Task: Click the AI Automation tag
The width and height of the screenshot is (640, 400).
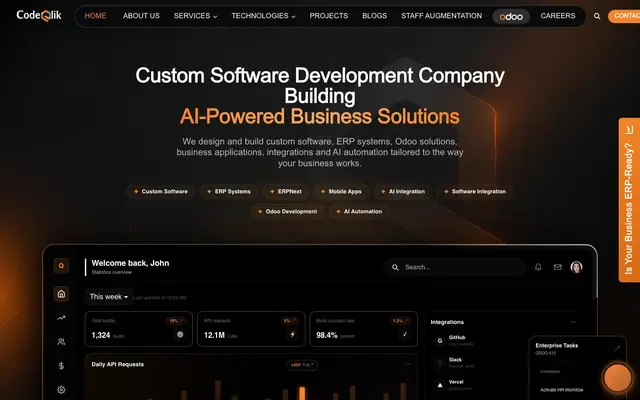Action: point(359,211)
